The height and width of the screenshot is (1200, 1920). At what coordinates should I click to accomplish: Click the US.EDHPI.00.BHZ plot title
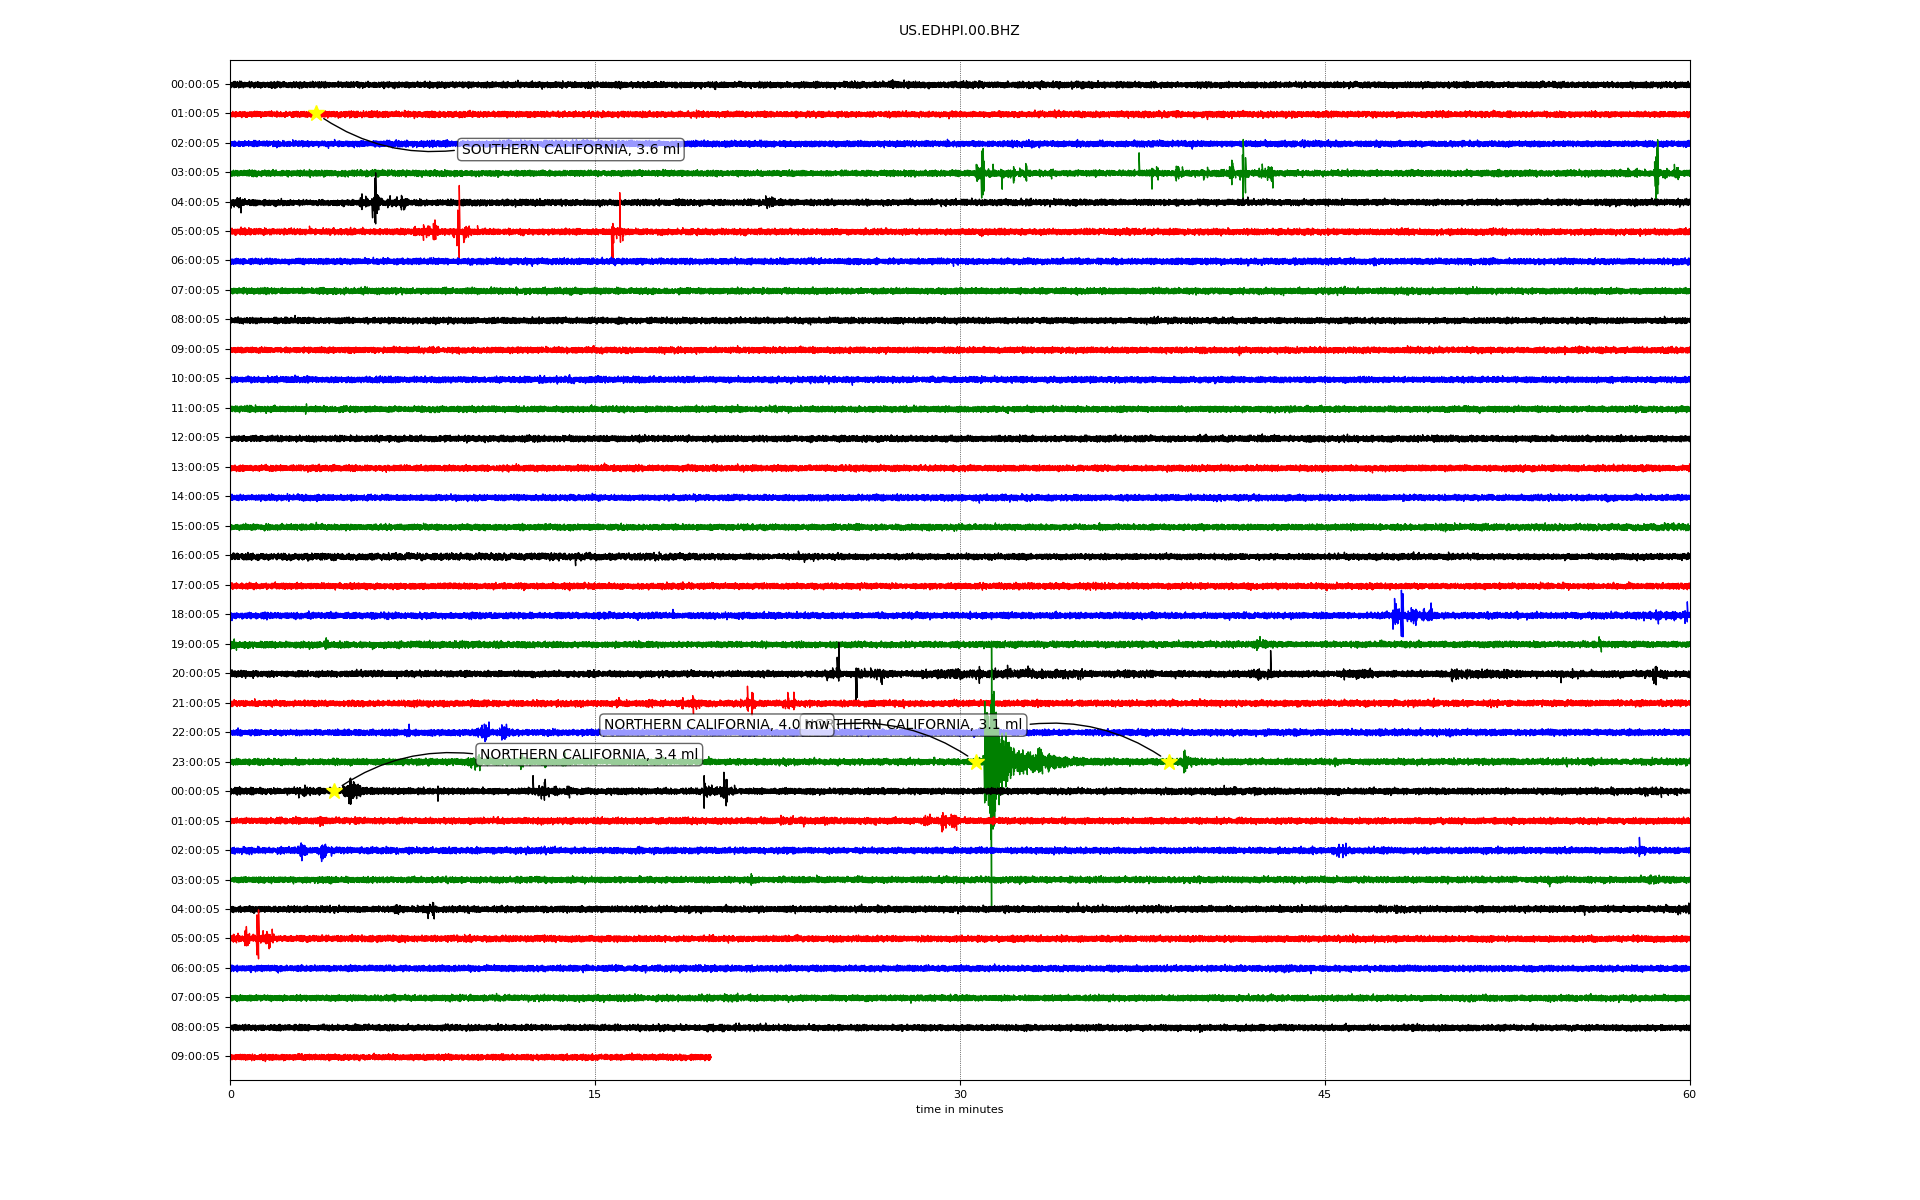coord(959,31)
